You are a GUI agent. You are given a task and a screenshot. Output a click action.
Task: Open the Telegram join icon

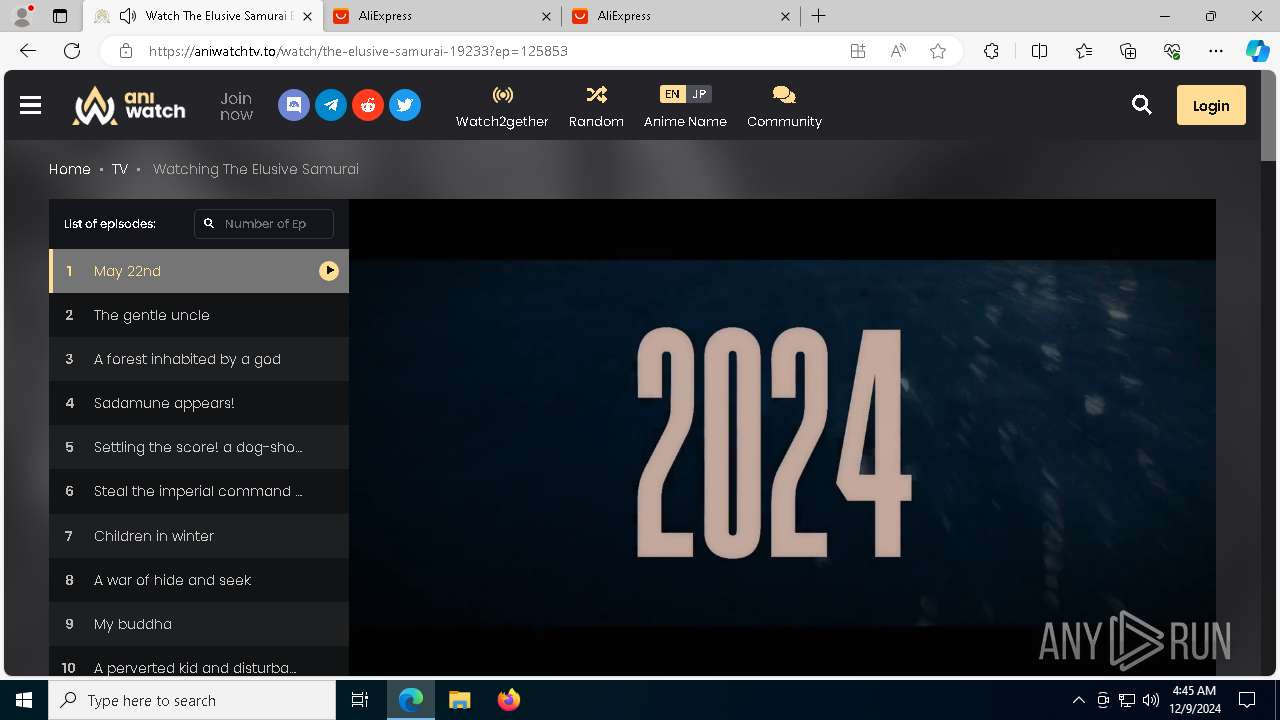[331, 105]
